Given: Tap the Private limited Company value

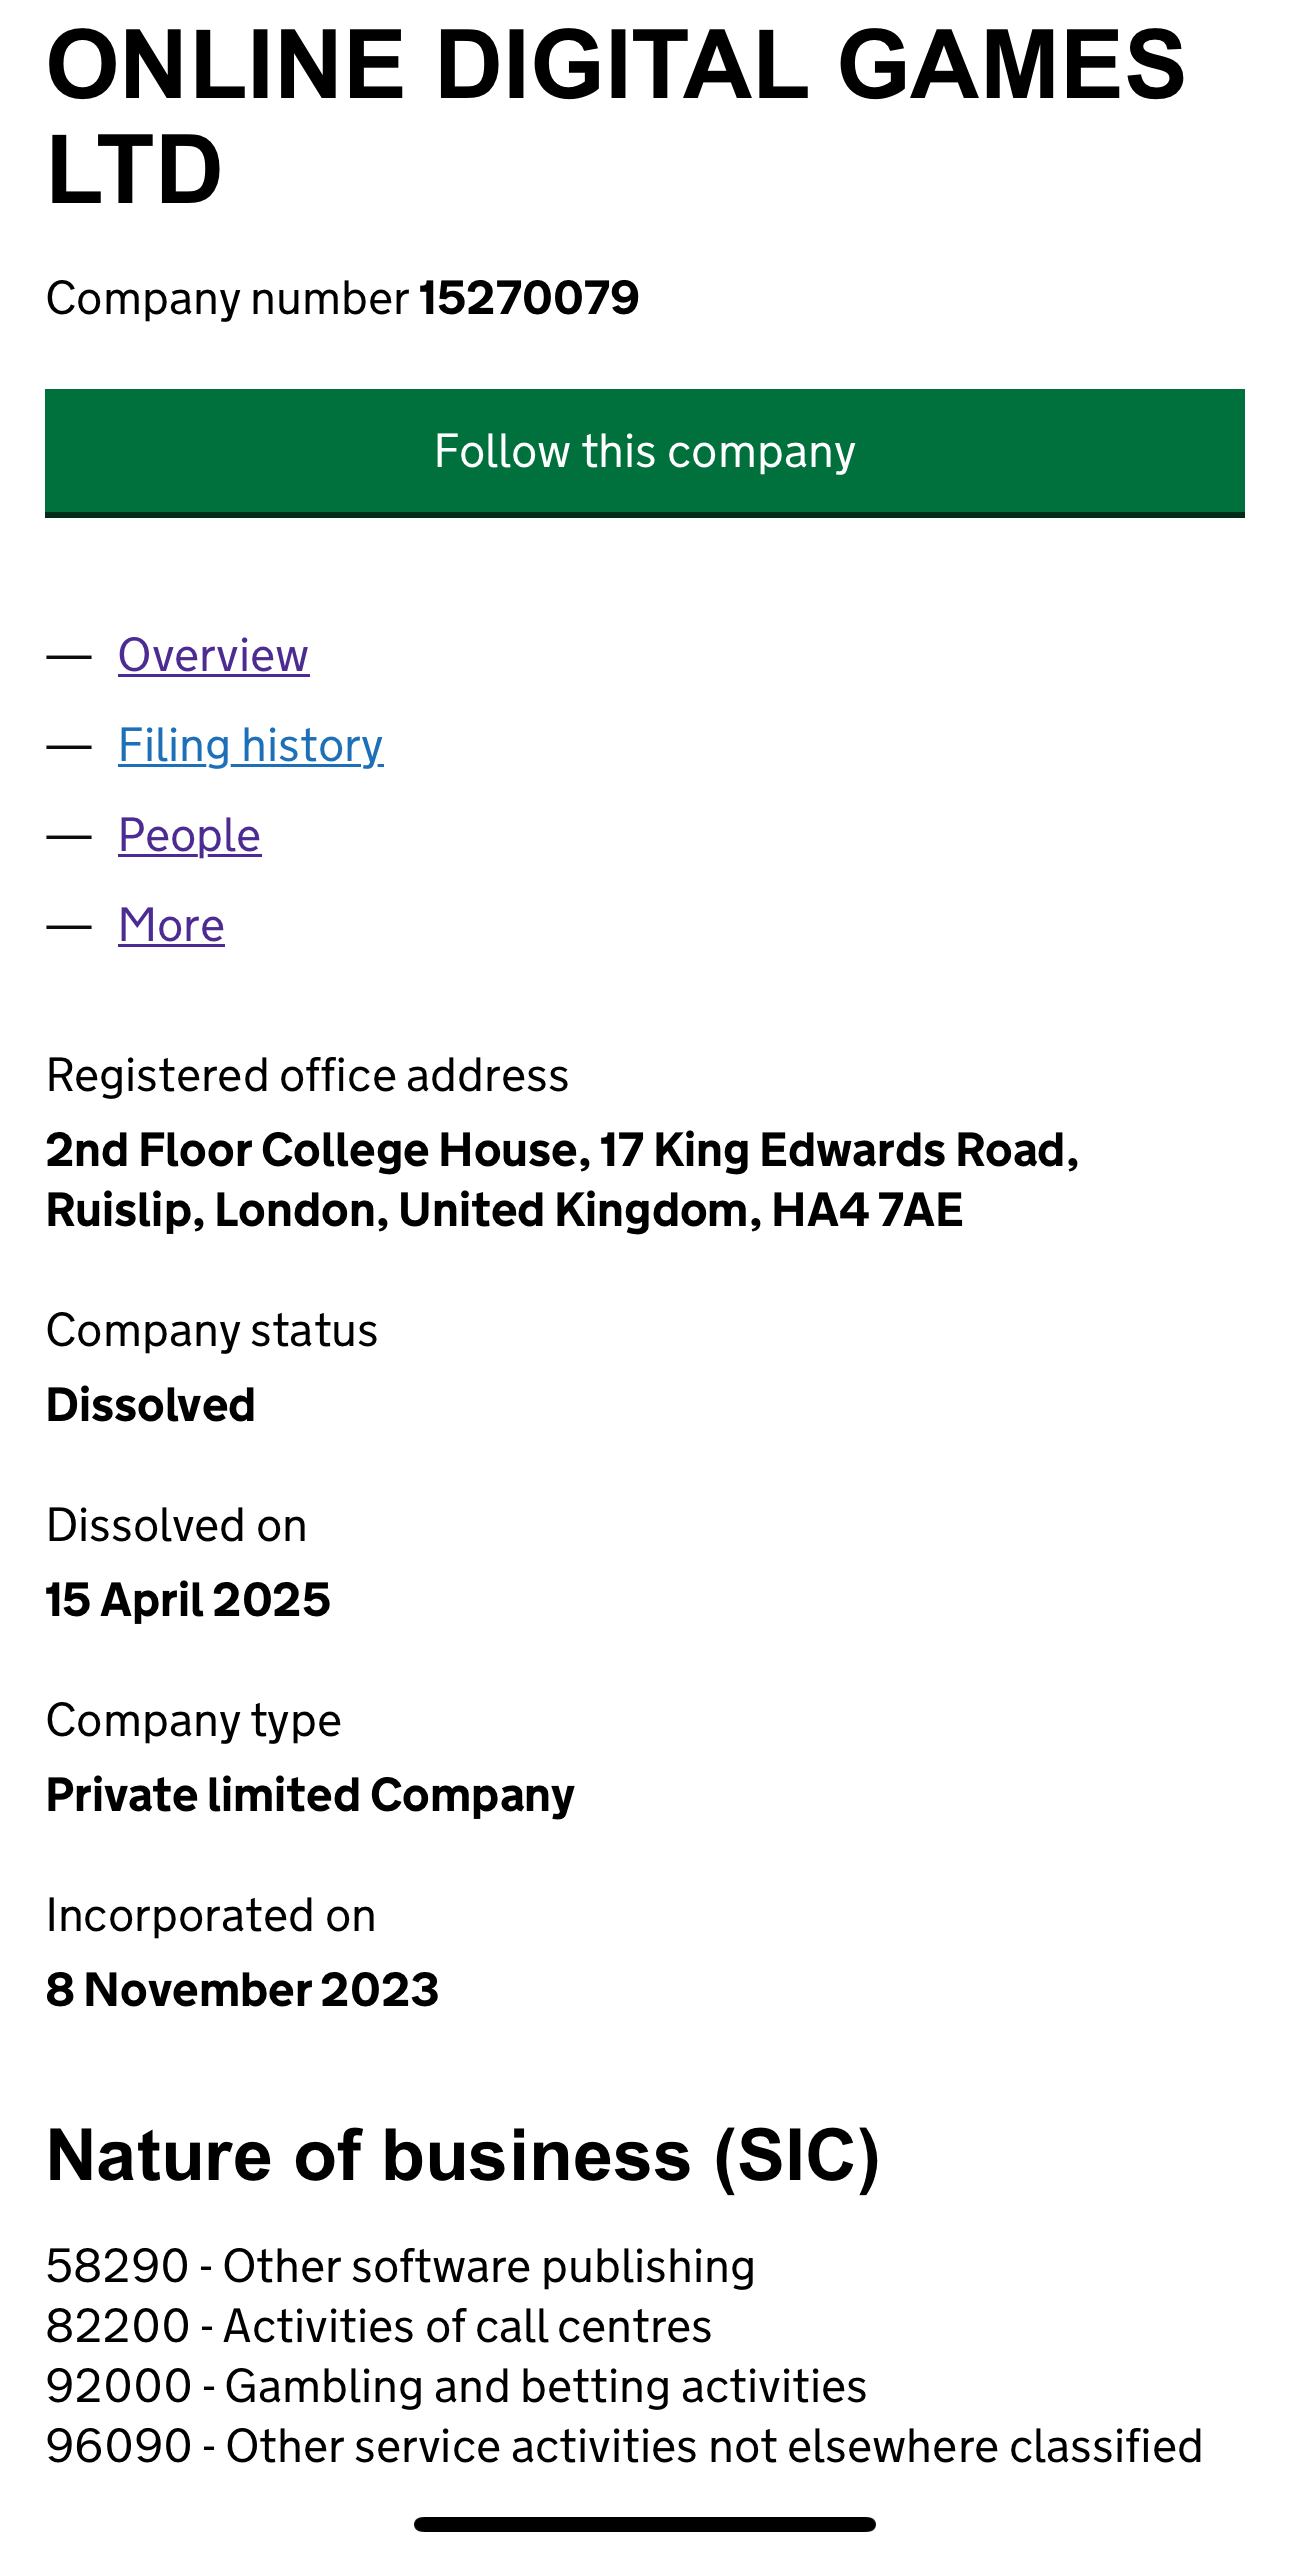Looking at the screenshot, I should [310, 1795].
